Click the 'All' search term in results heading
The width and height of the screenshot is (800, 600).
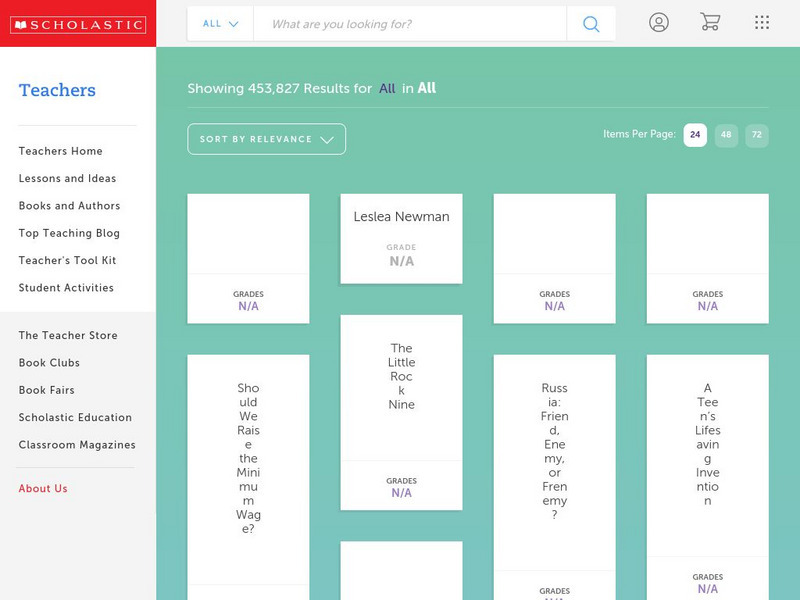(387, 89)
